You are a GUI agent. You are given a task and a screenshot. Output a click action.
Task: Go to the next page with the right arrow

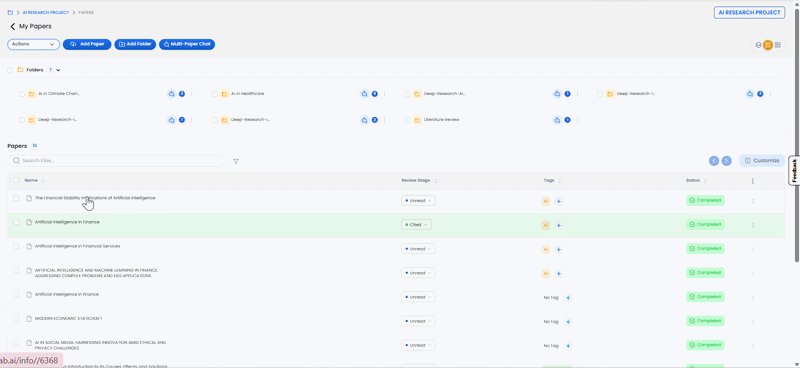coord(727,161)
